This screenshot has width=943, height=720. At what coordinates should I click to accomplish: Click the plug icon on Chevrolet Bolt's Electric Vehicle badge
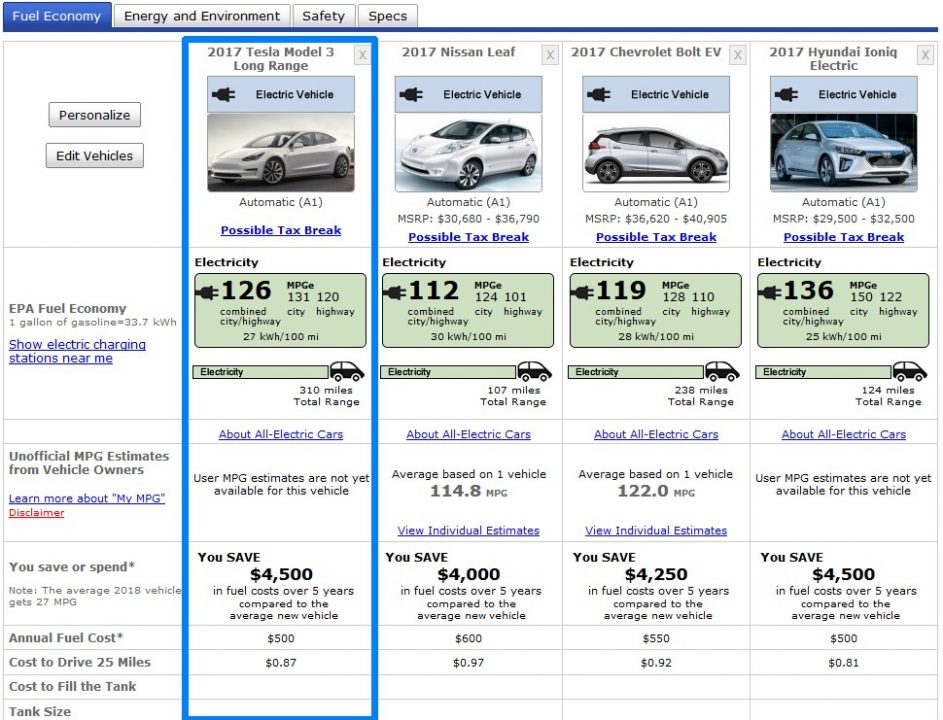pos(599,94)
